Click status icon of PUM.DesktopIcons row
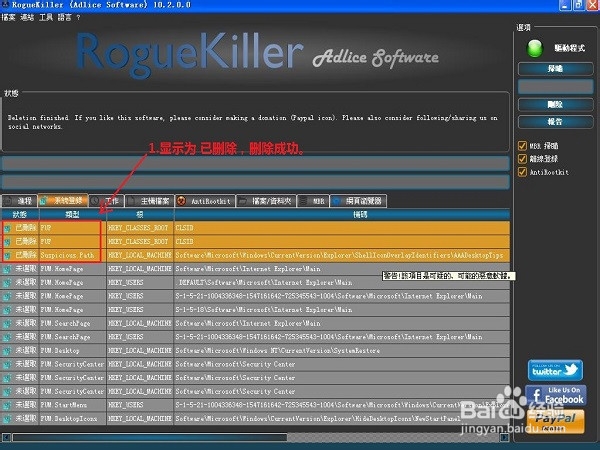Image resolution: width=600 pixels, height=450 pixels. tap(7, 419)
